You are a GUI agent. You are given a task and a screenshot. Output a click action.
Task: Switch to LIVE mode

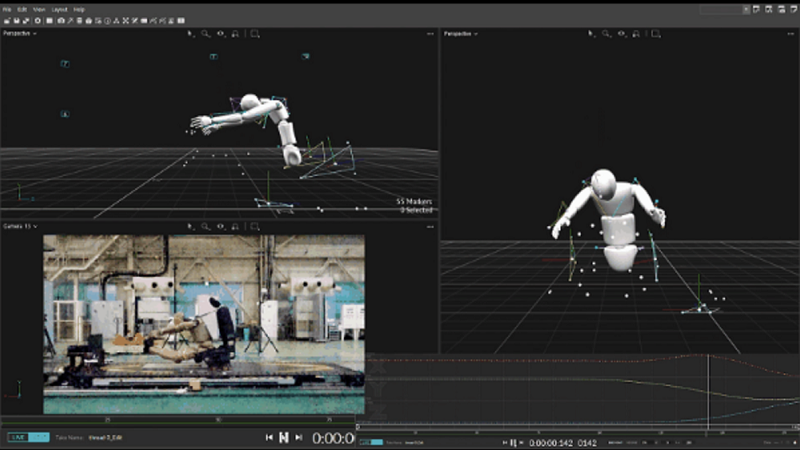18,437
